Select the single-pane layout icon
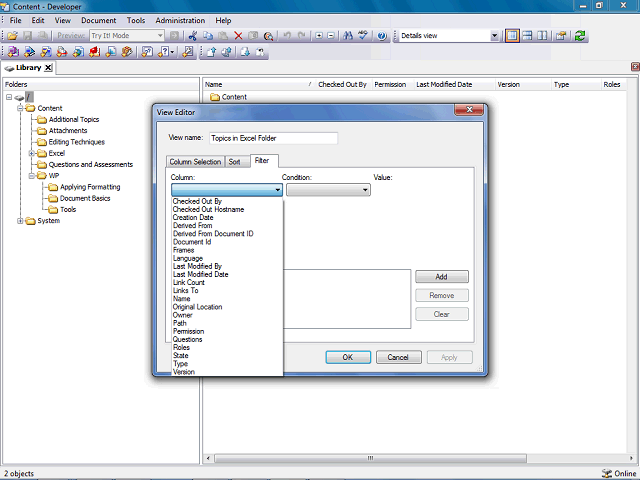The width and height of the screenshot is (640, 480). click(x=512, y=36)
